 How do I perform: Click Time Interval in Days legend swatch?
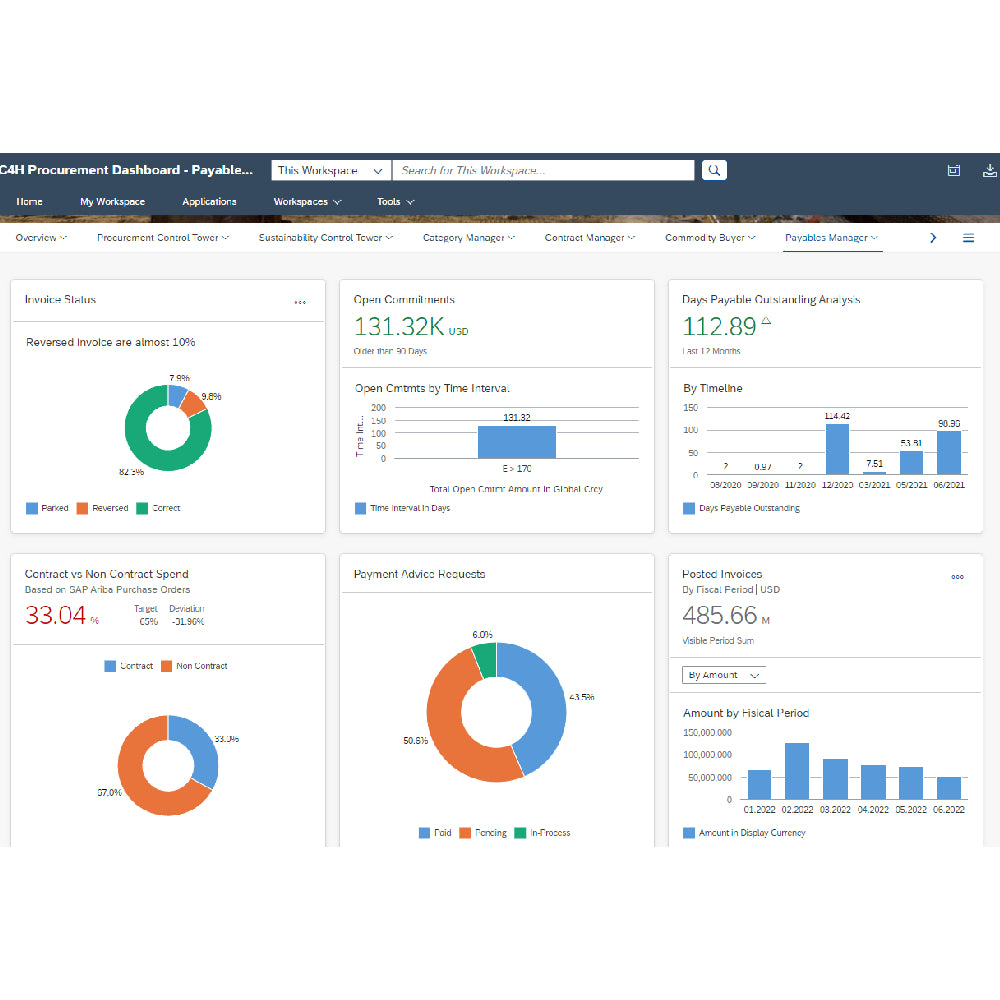[360, 508]
